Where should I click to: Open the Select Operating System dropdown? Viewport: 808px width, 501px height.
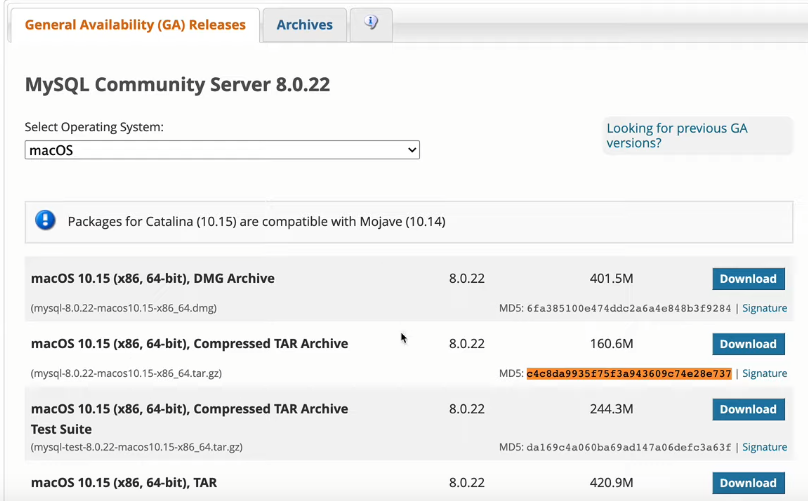[x=222, y=150]
